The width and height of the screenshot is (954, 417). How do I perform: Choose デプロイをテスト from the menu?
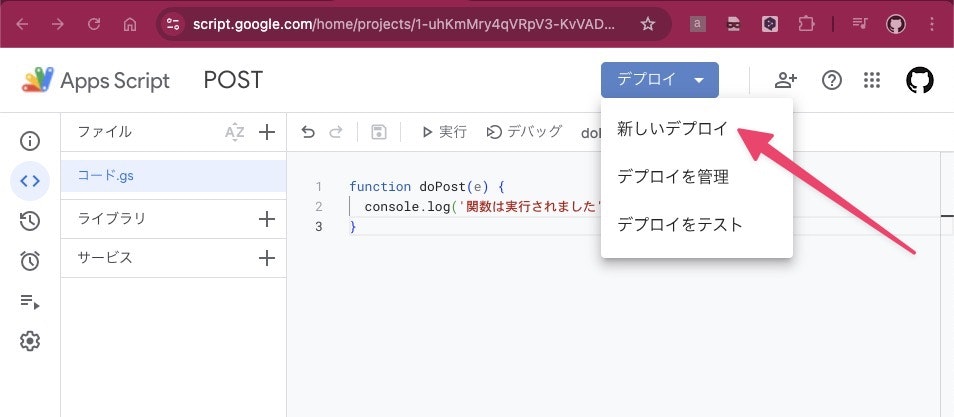click(x=697, y=225)
